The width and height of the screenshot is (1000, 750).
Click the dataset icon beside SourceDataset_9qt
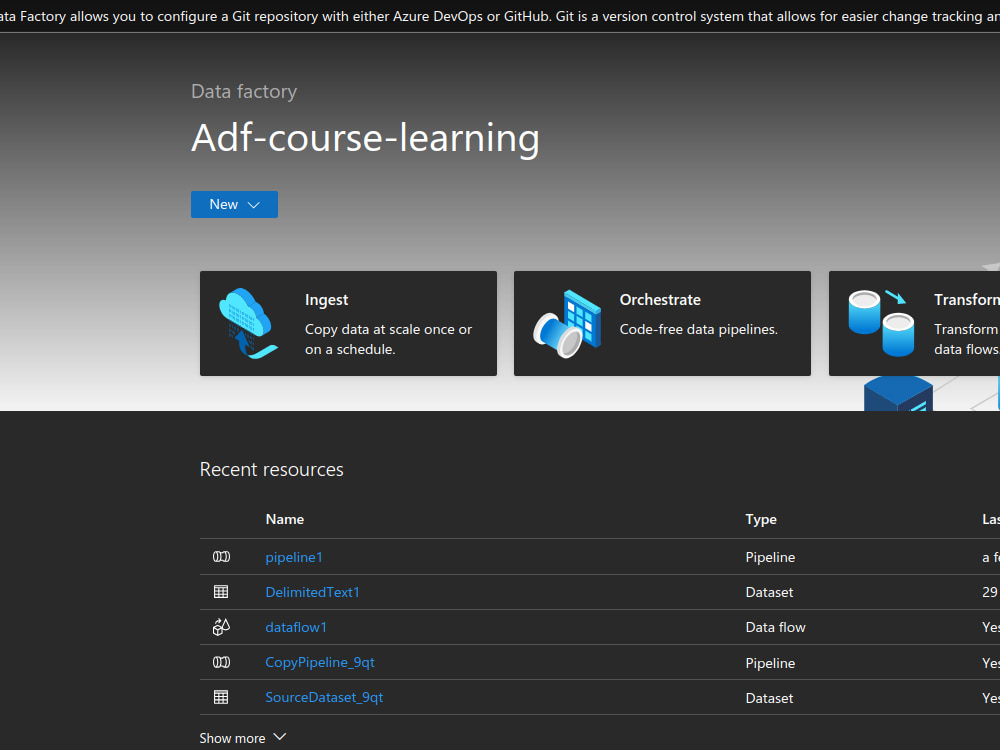[221, 697]
